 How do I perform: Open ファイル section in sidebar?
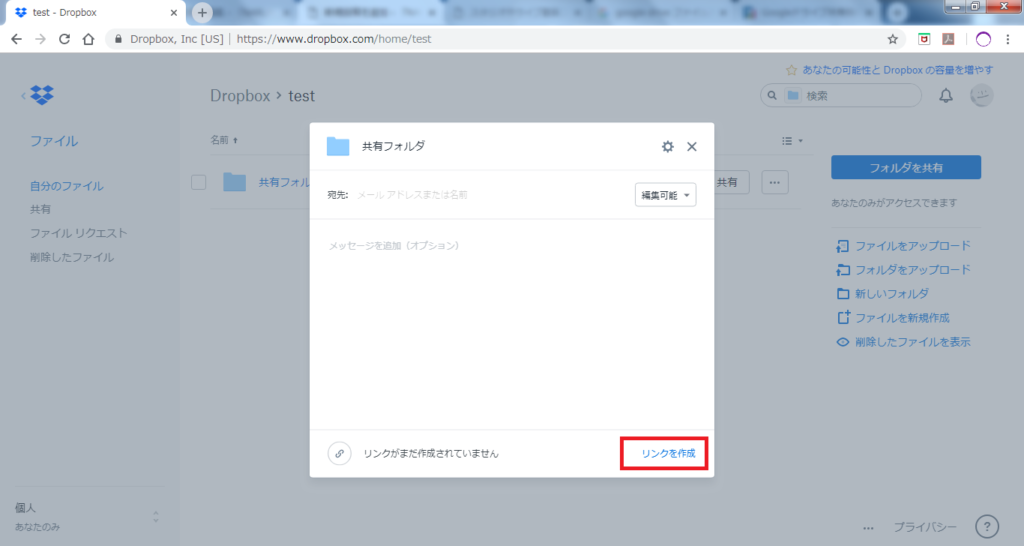click(54, 141)
